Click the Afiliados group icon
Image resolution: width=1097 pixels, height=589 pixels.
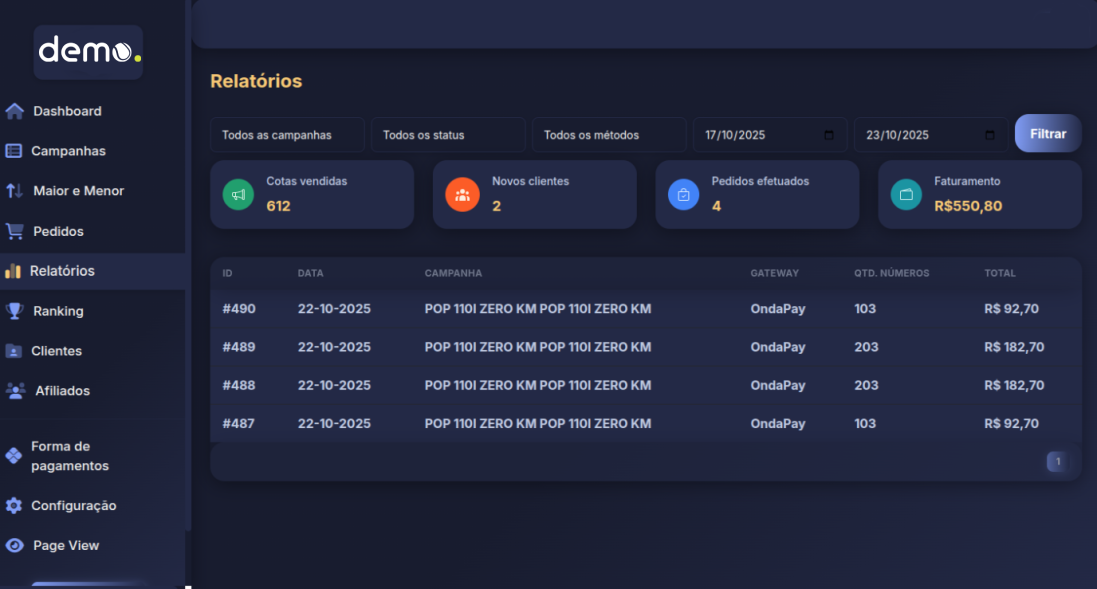(x=15, y=391)
